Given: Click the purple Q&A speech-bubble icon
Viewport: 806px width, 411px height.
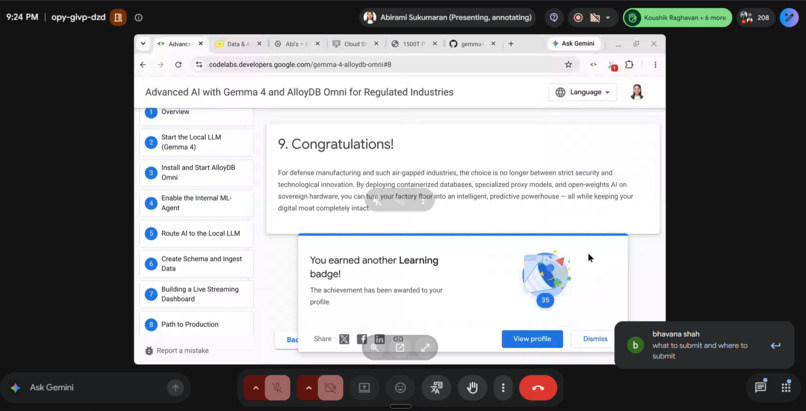Looking at the screenshot, I should point(554,17).
